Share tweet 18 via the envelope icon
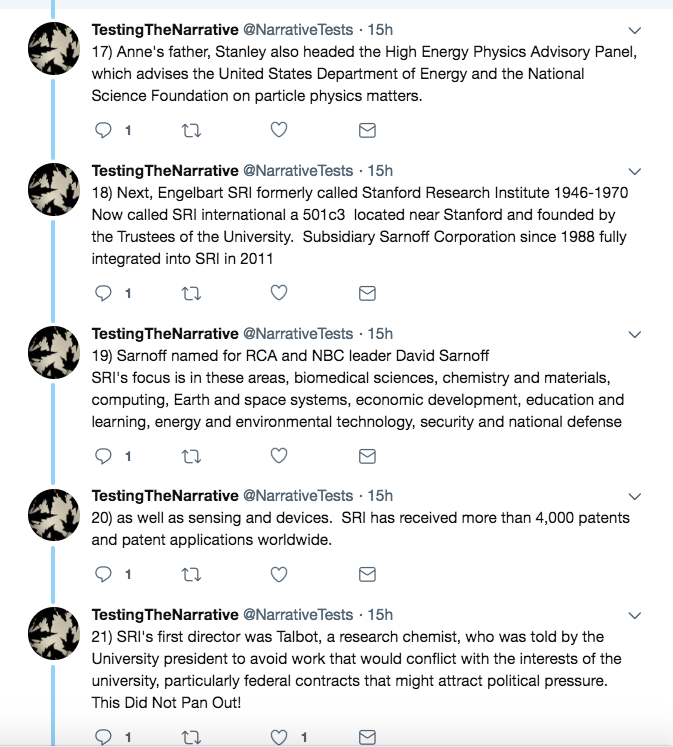Image resolution: width=673 pixels, height=747 pixels. 367,293
